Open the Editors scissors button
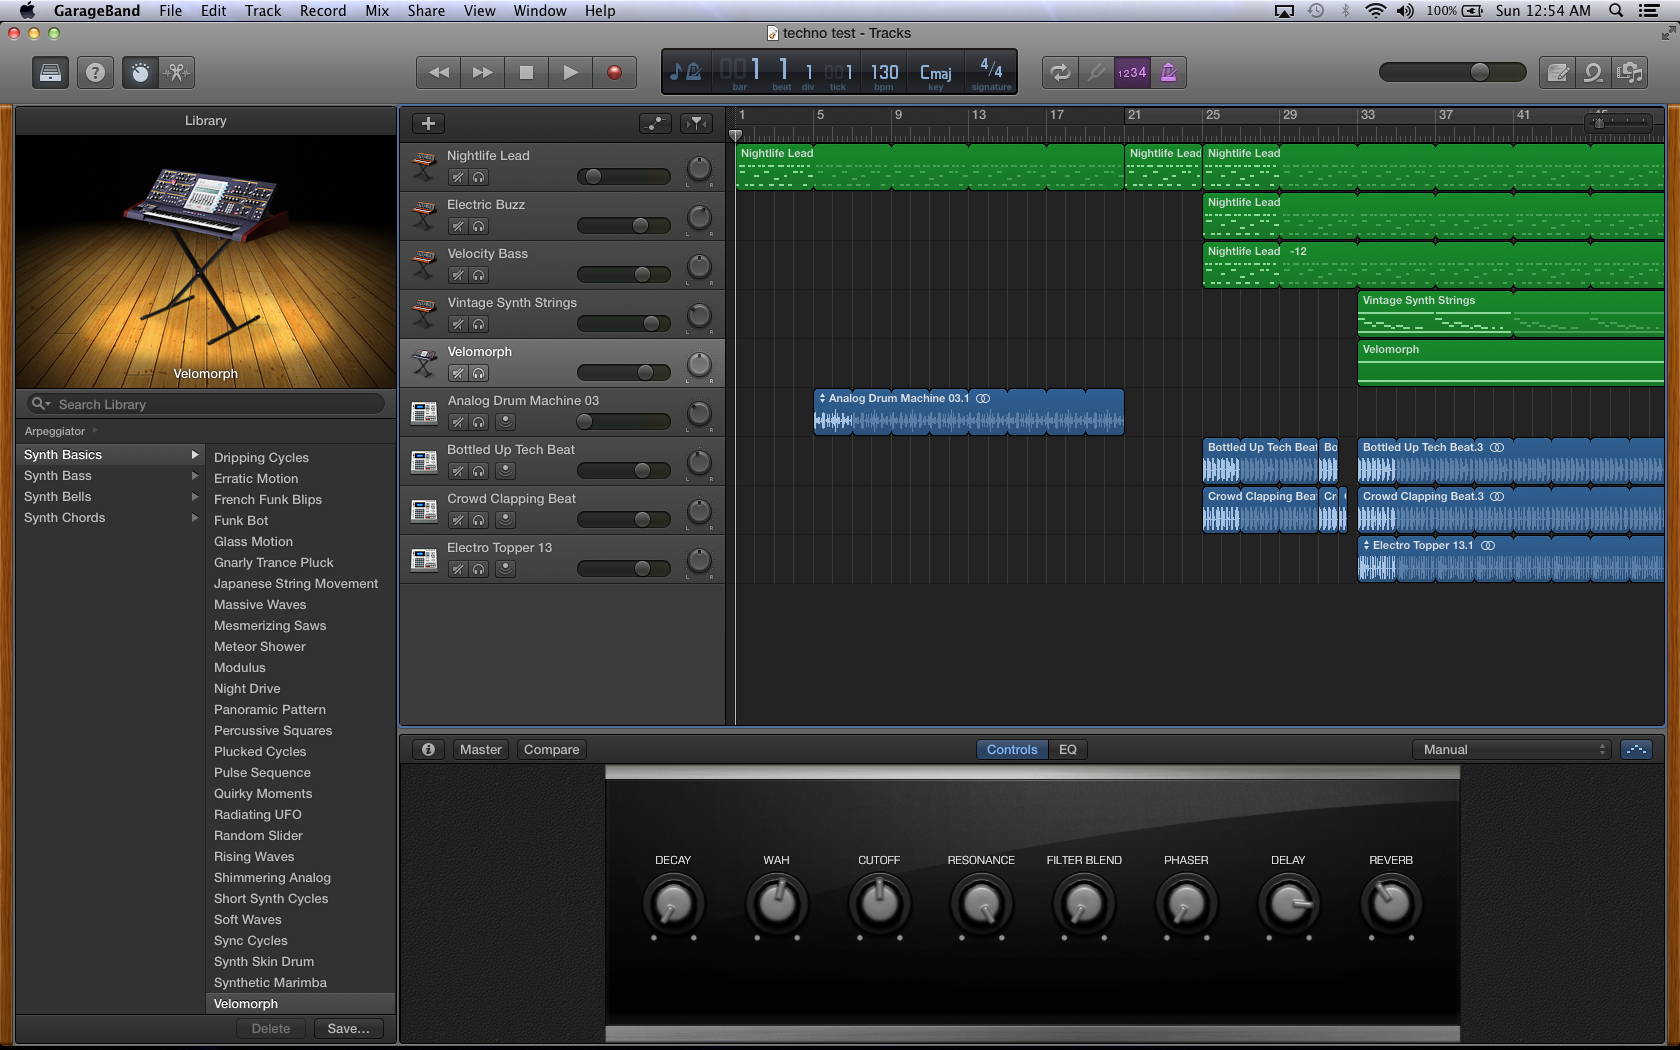The height and width of the screenshot is (1050, 1680). click(176, 72)
